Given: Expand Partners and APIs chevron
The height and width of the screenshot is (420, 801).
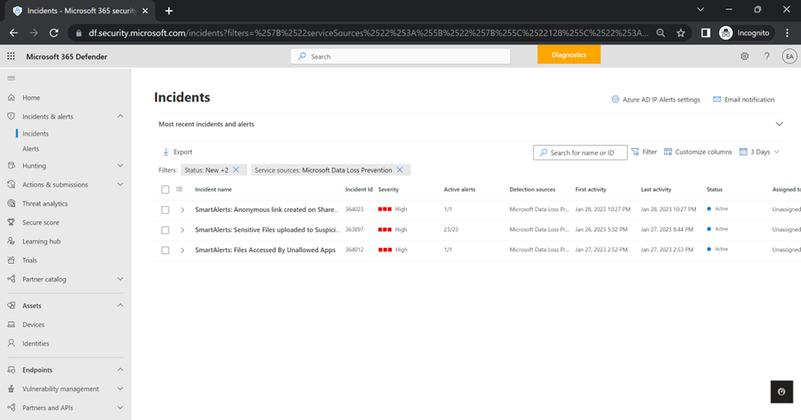Looking at the screenshot, I should pos(120,408).
